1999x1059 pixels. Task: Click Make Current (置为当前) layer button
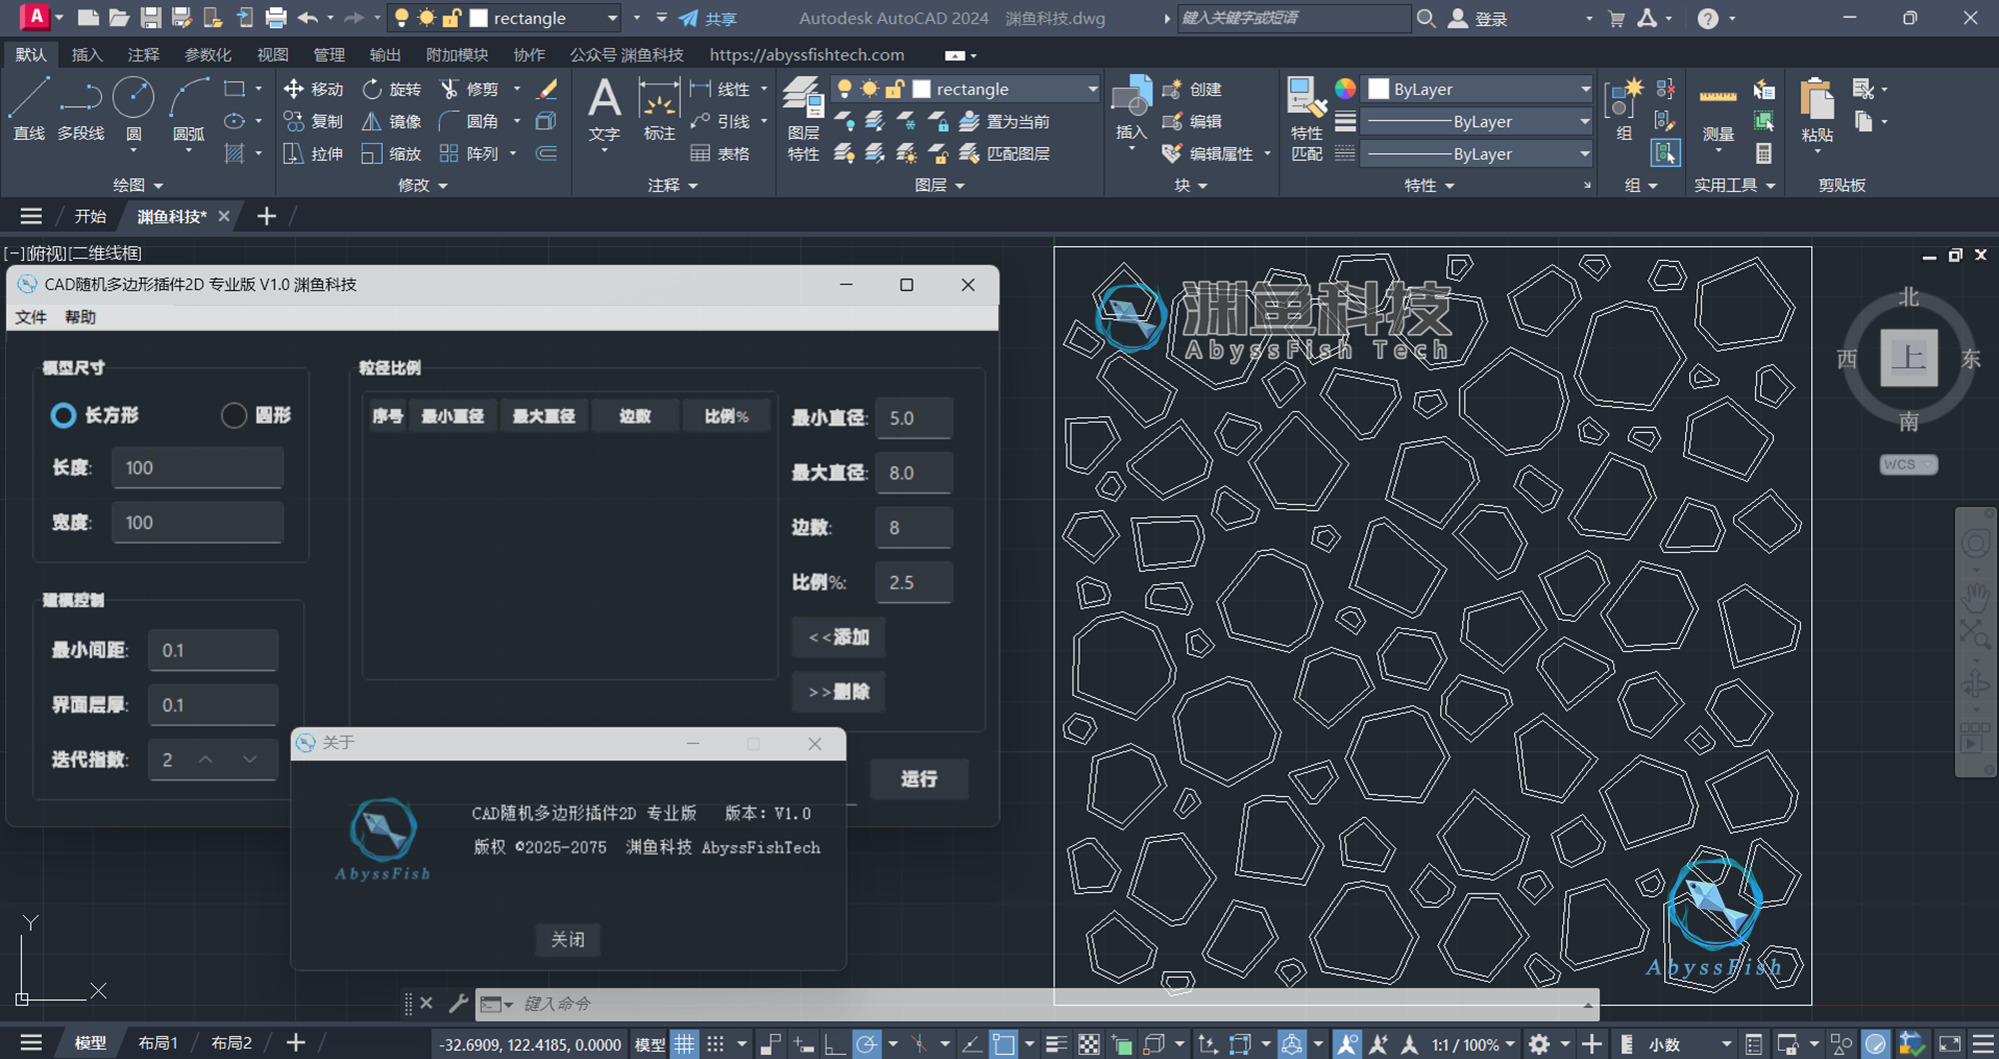[1004, 121]
